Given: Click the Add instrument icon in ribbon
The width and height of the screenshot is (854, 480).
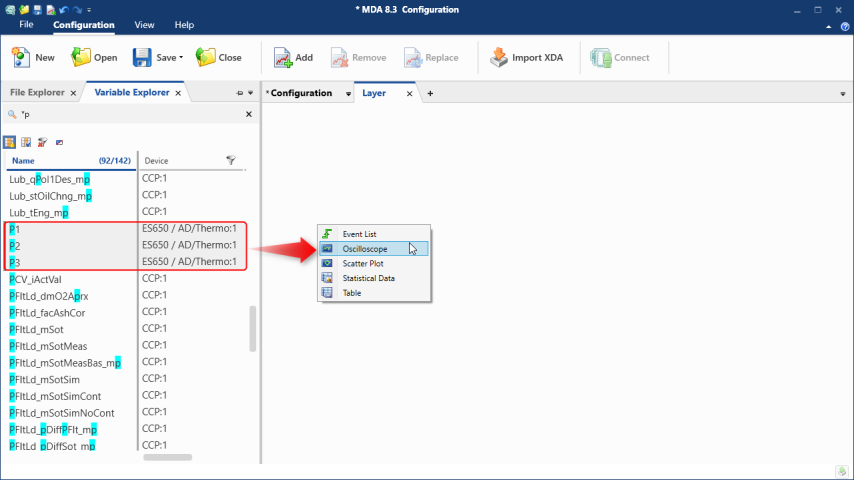Looking at the screenshot, I should (x=283, y=57).
